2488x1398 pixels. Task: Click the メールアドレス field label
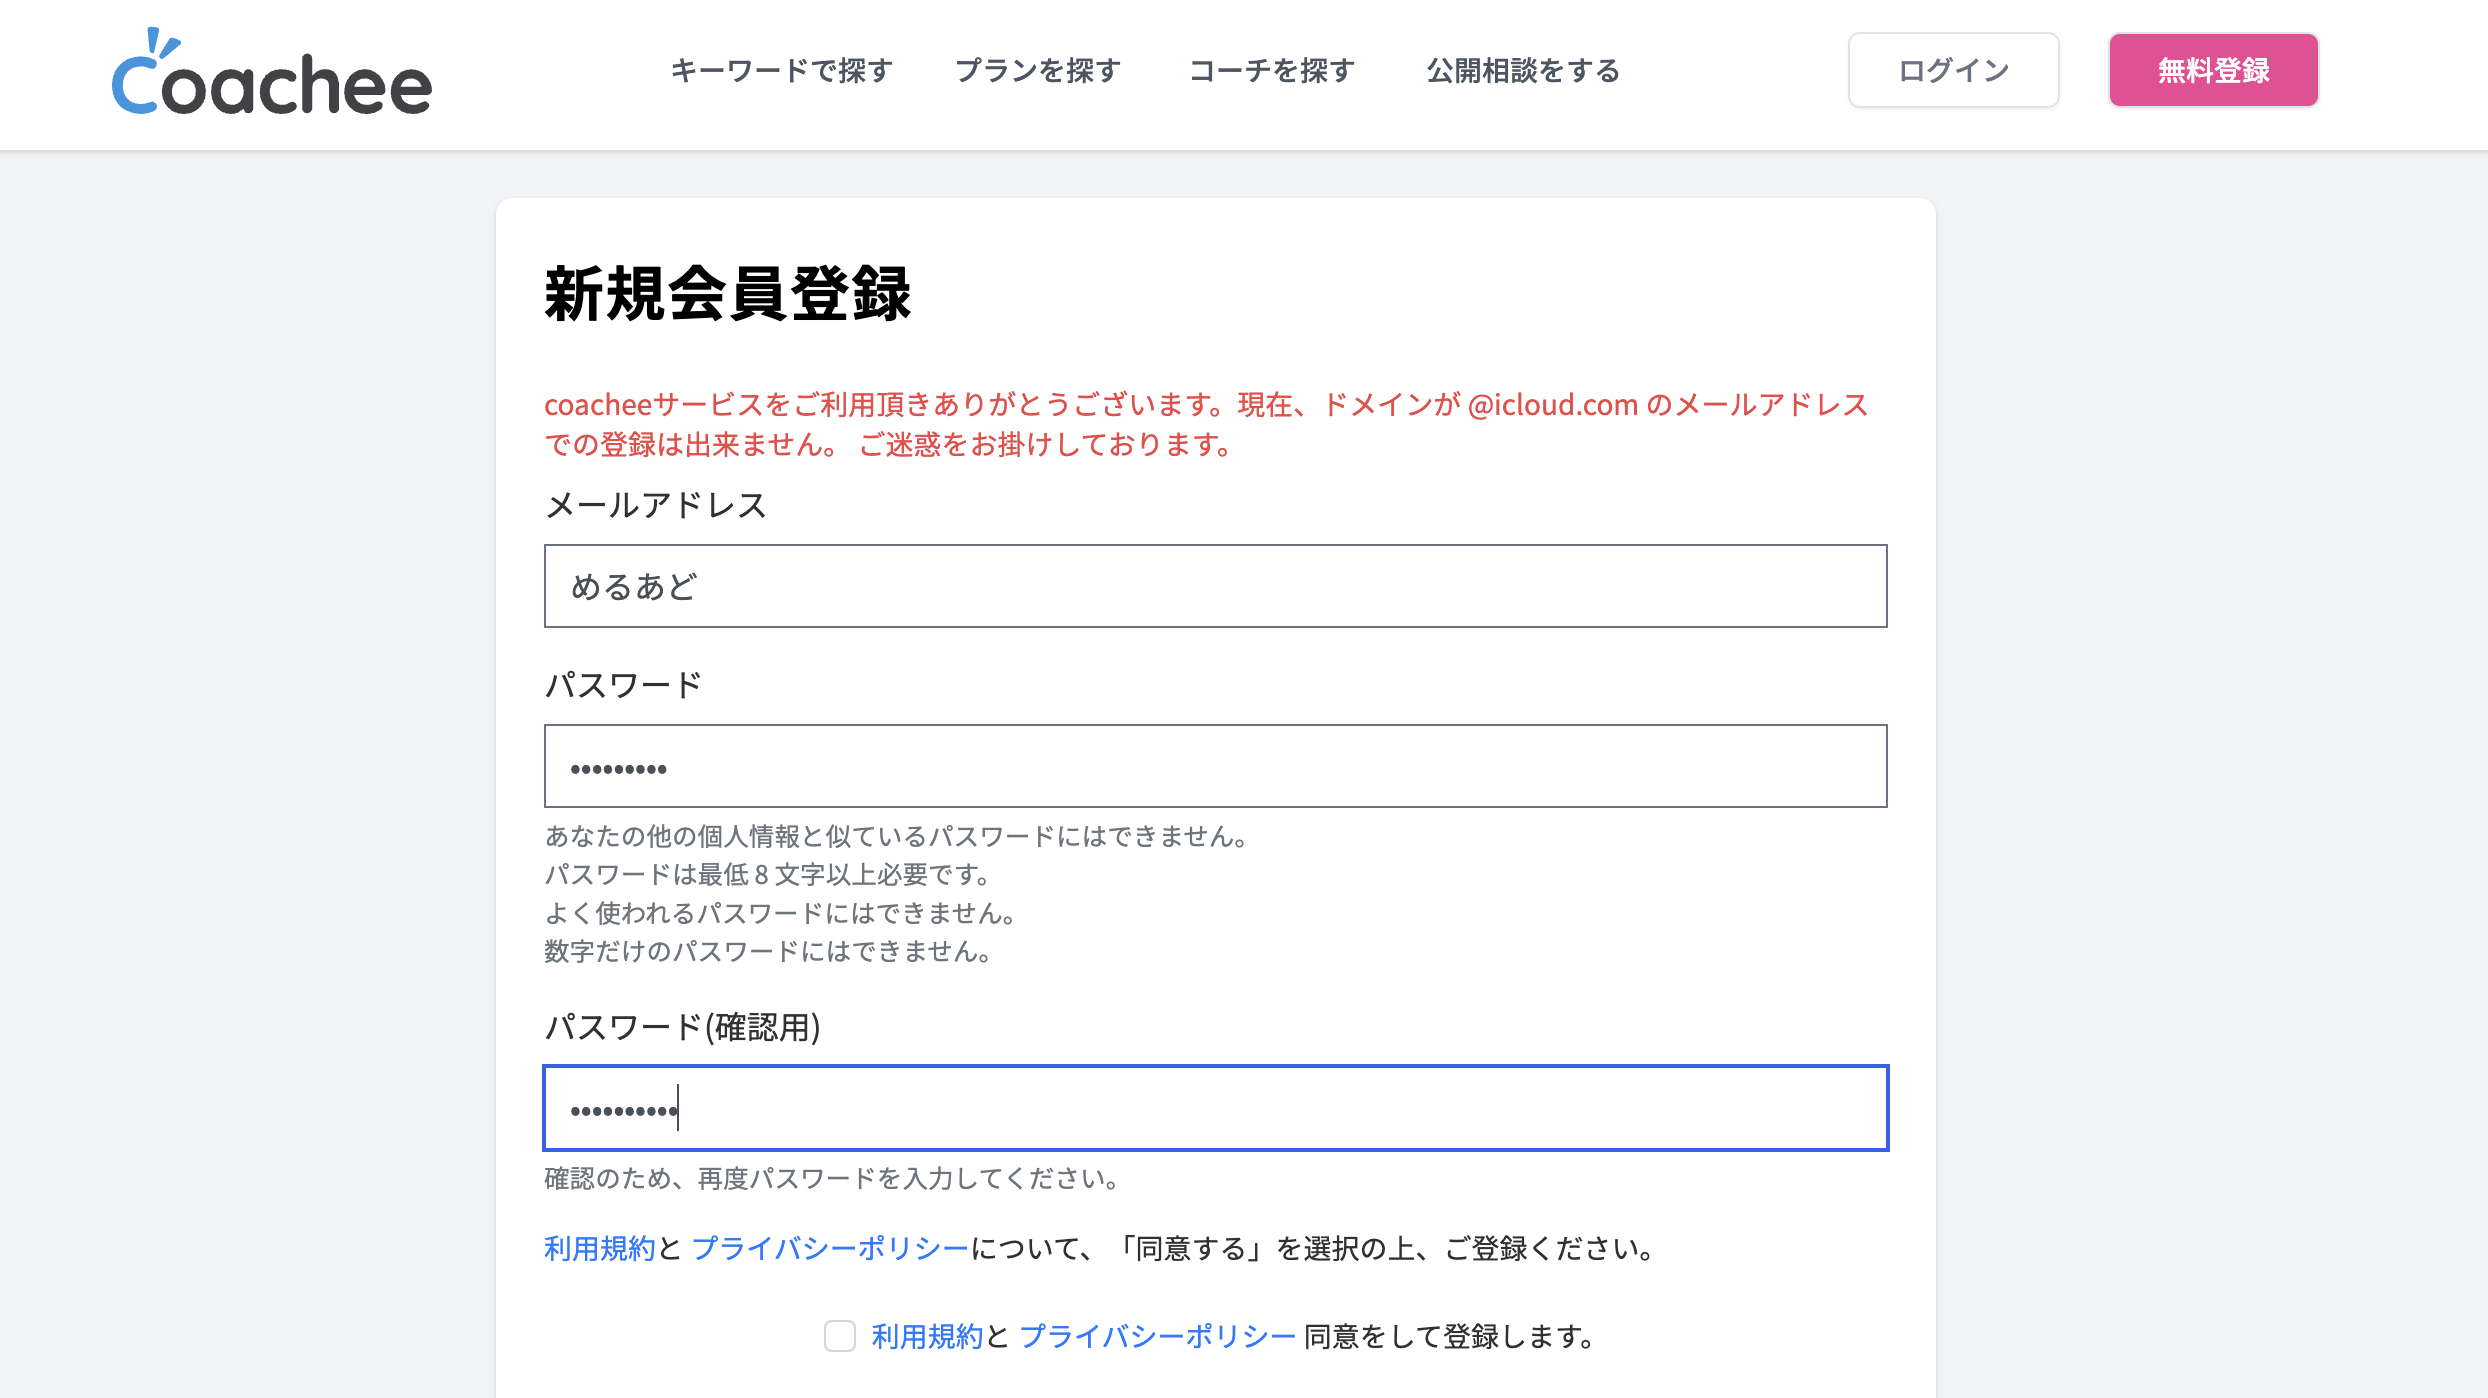[656, 506]
